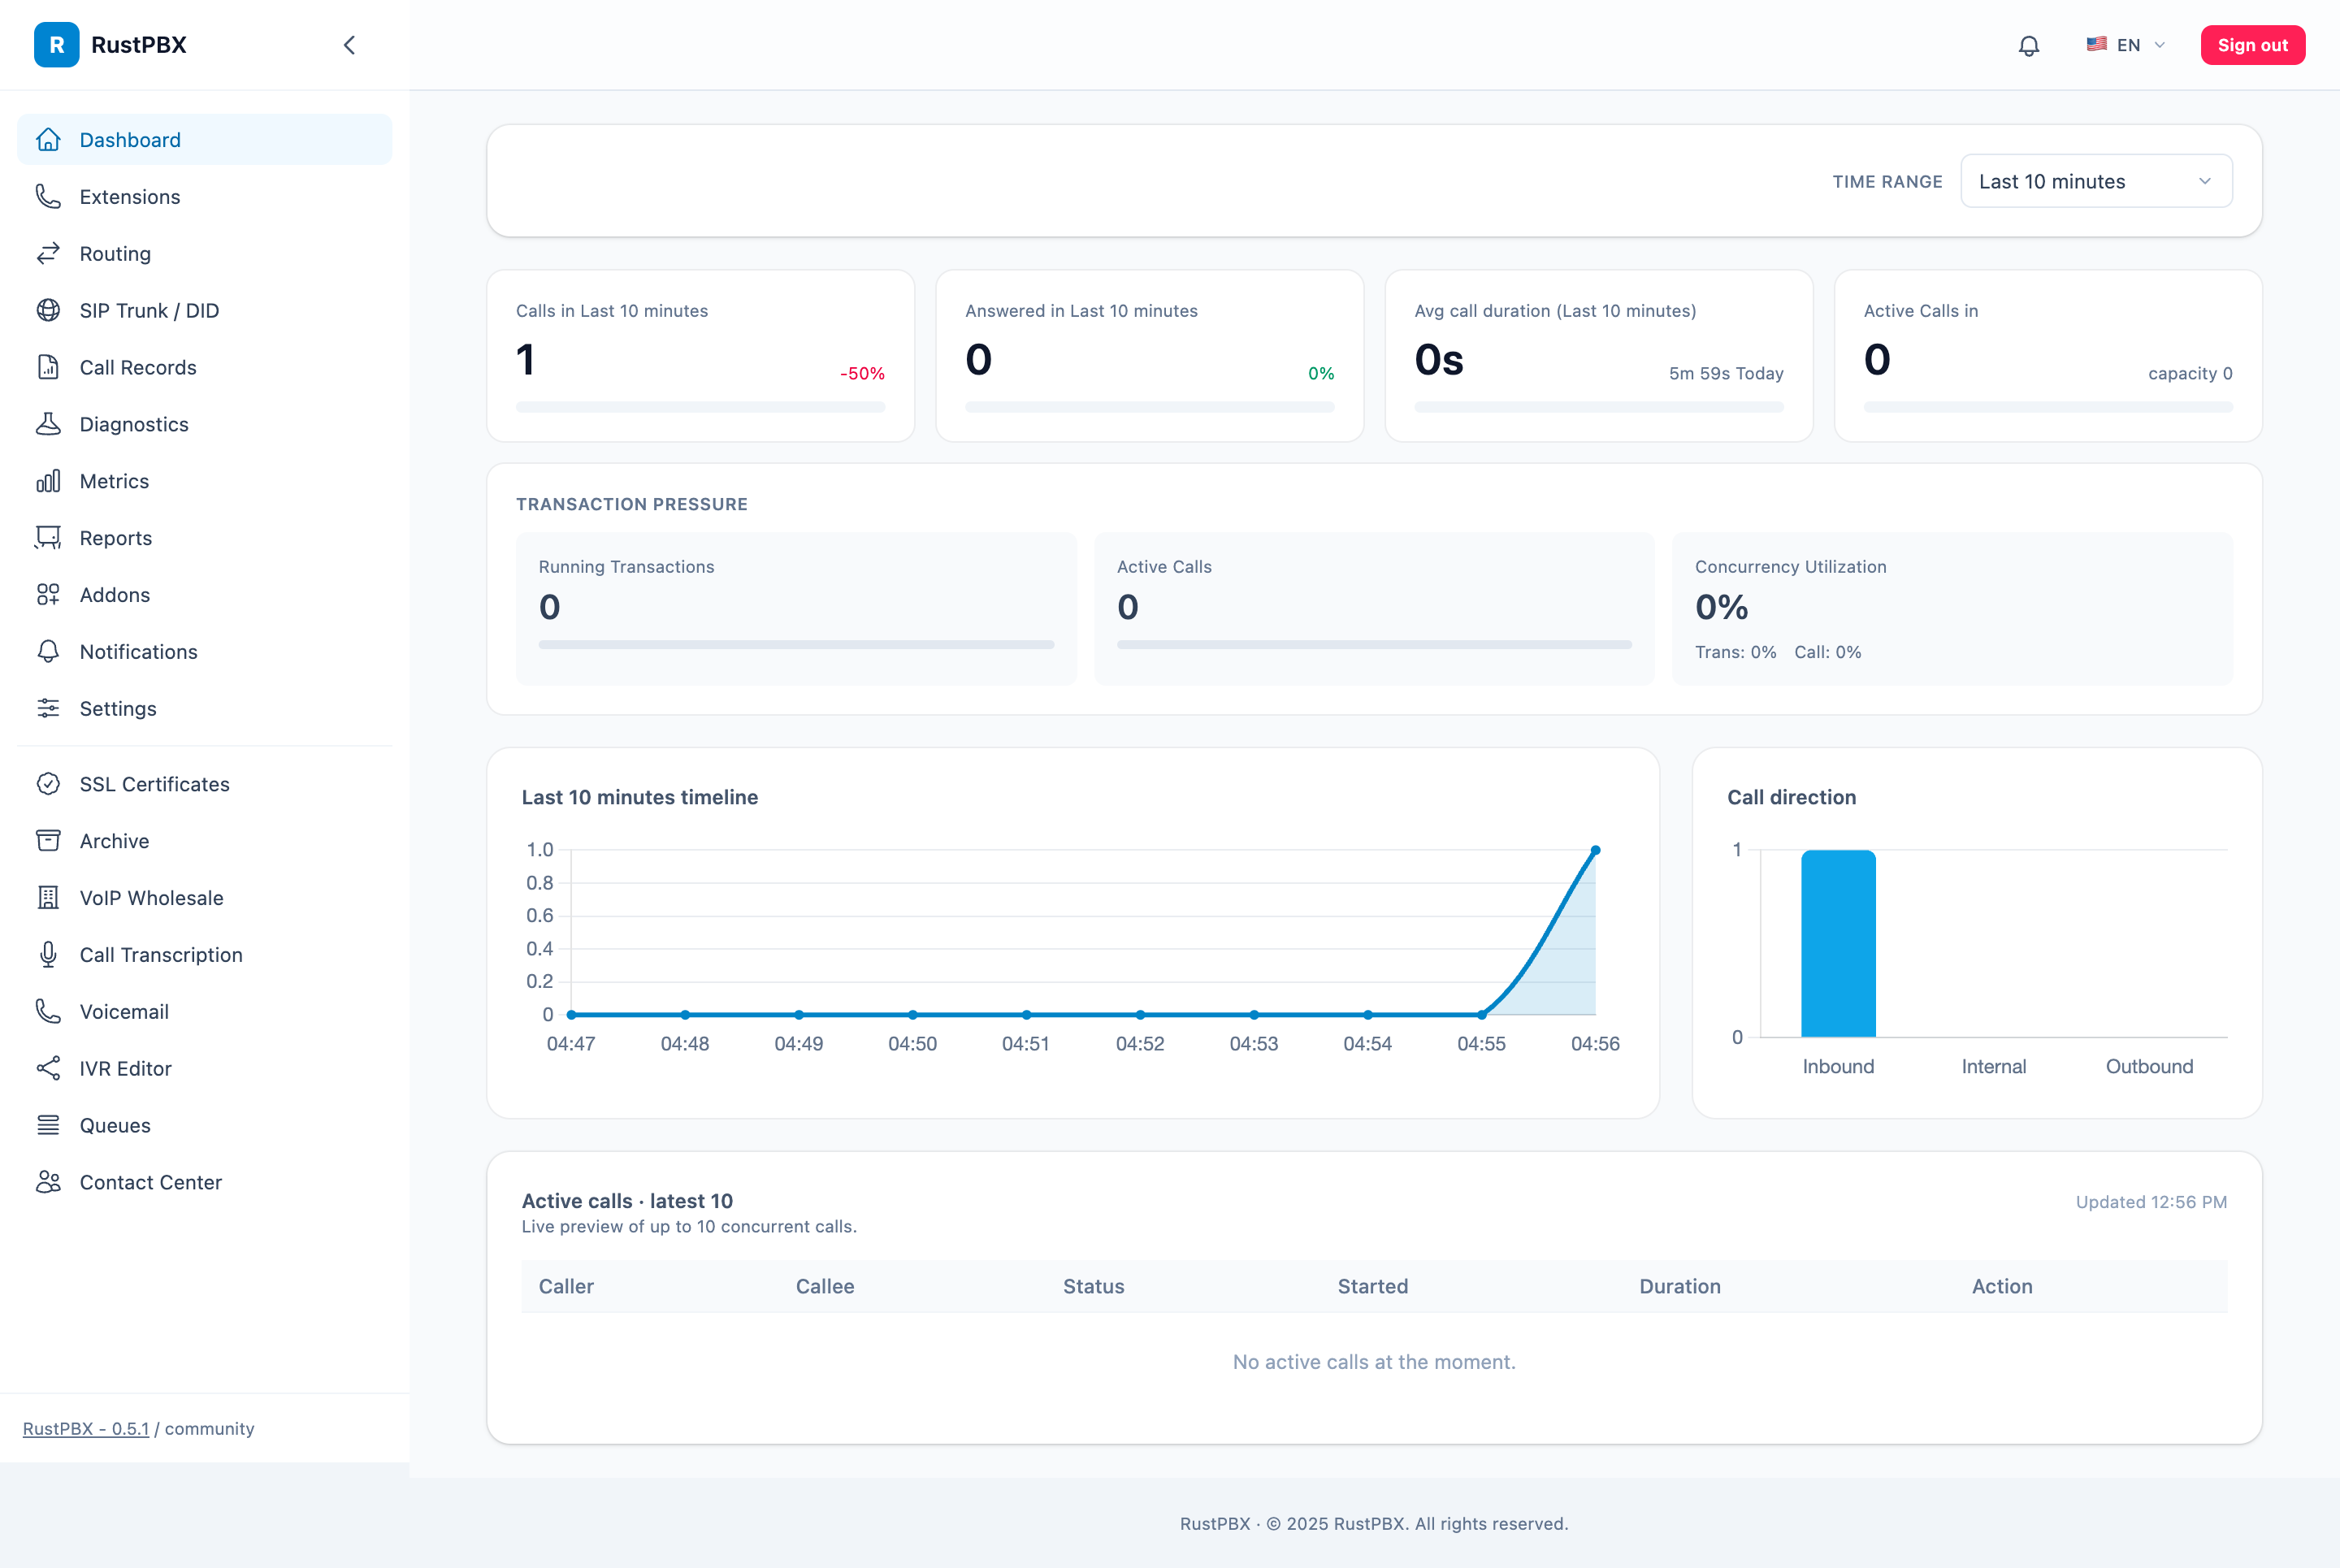Click the -50% change indicator
The height and width of the screenshot is (1568, 2340).
(862, 374)
